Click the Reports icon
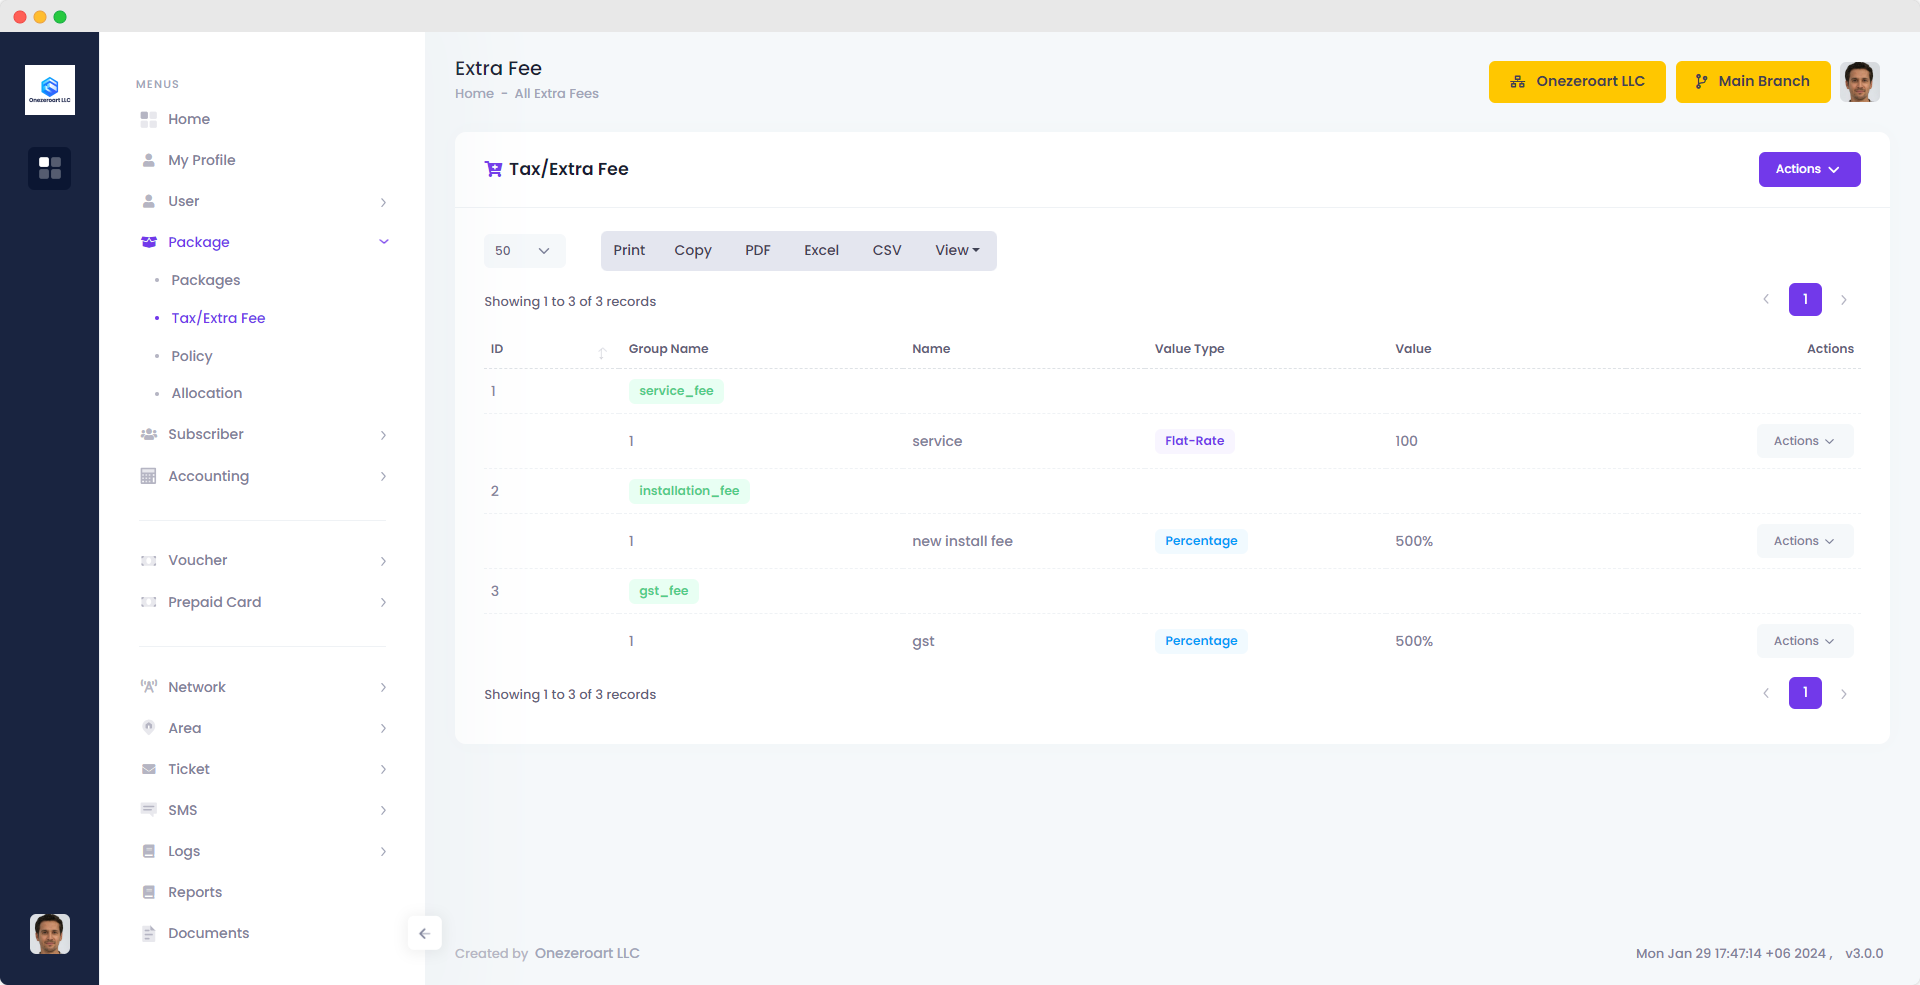 tap(149, 892)
